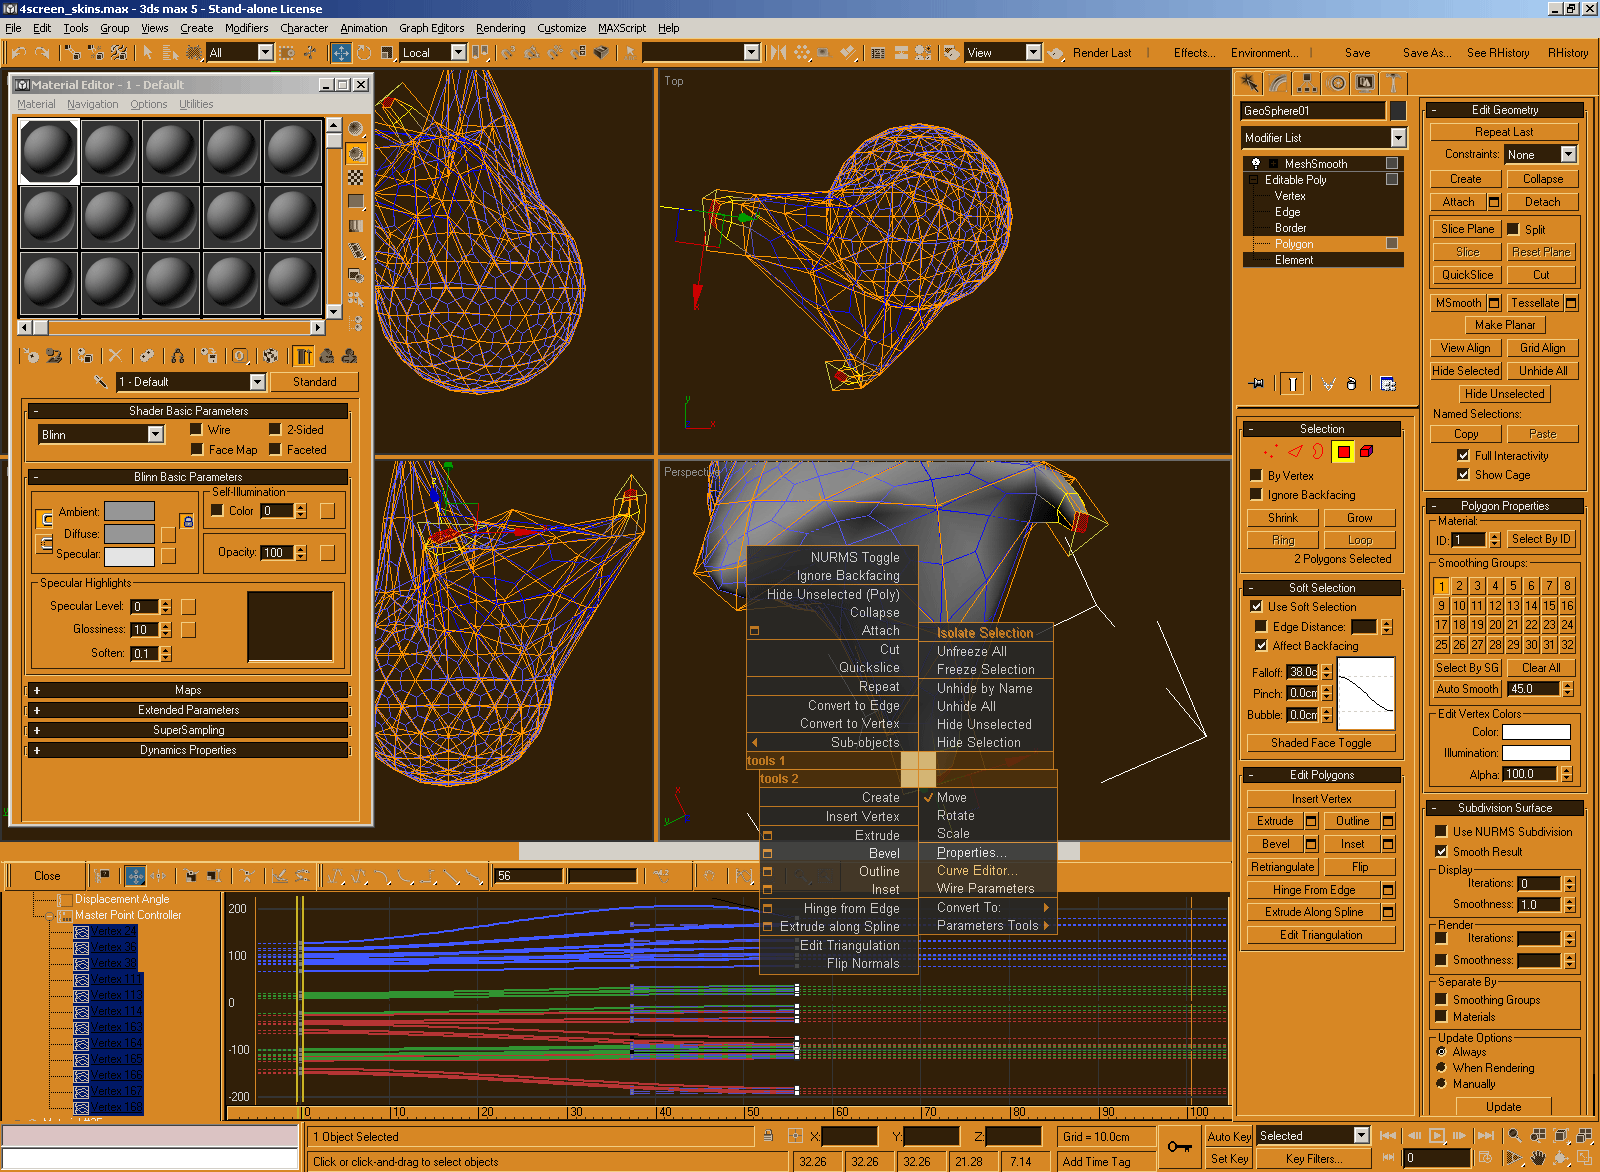Click Edit Vertex Colors Color swatch
This screenshot has height=1172, width=1600.
pos(1536,732)
